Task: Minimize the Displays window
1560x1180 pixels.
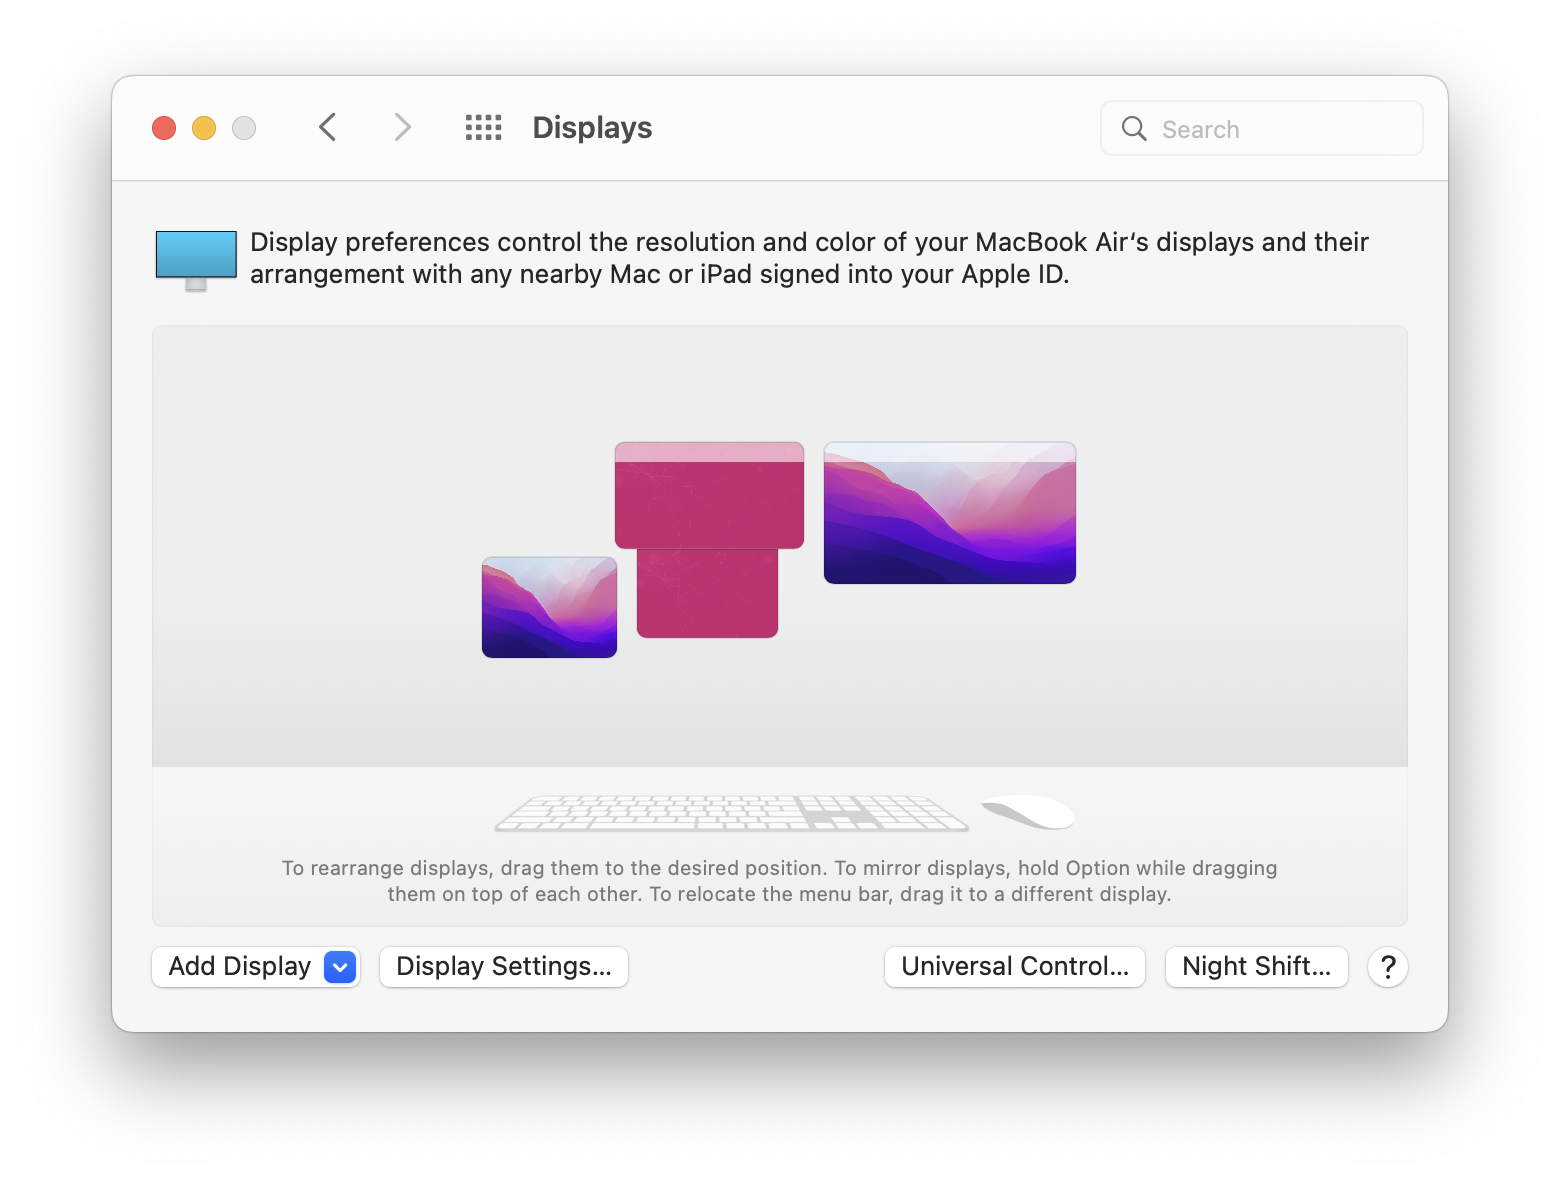Action: (x=204, y=128)
